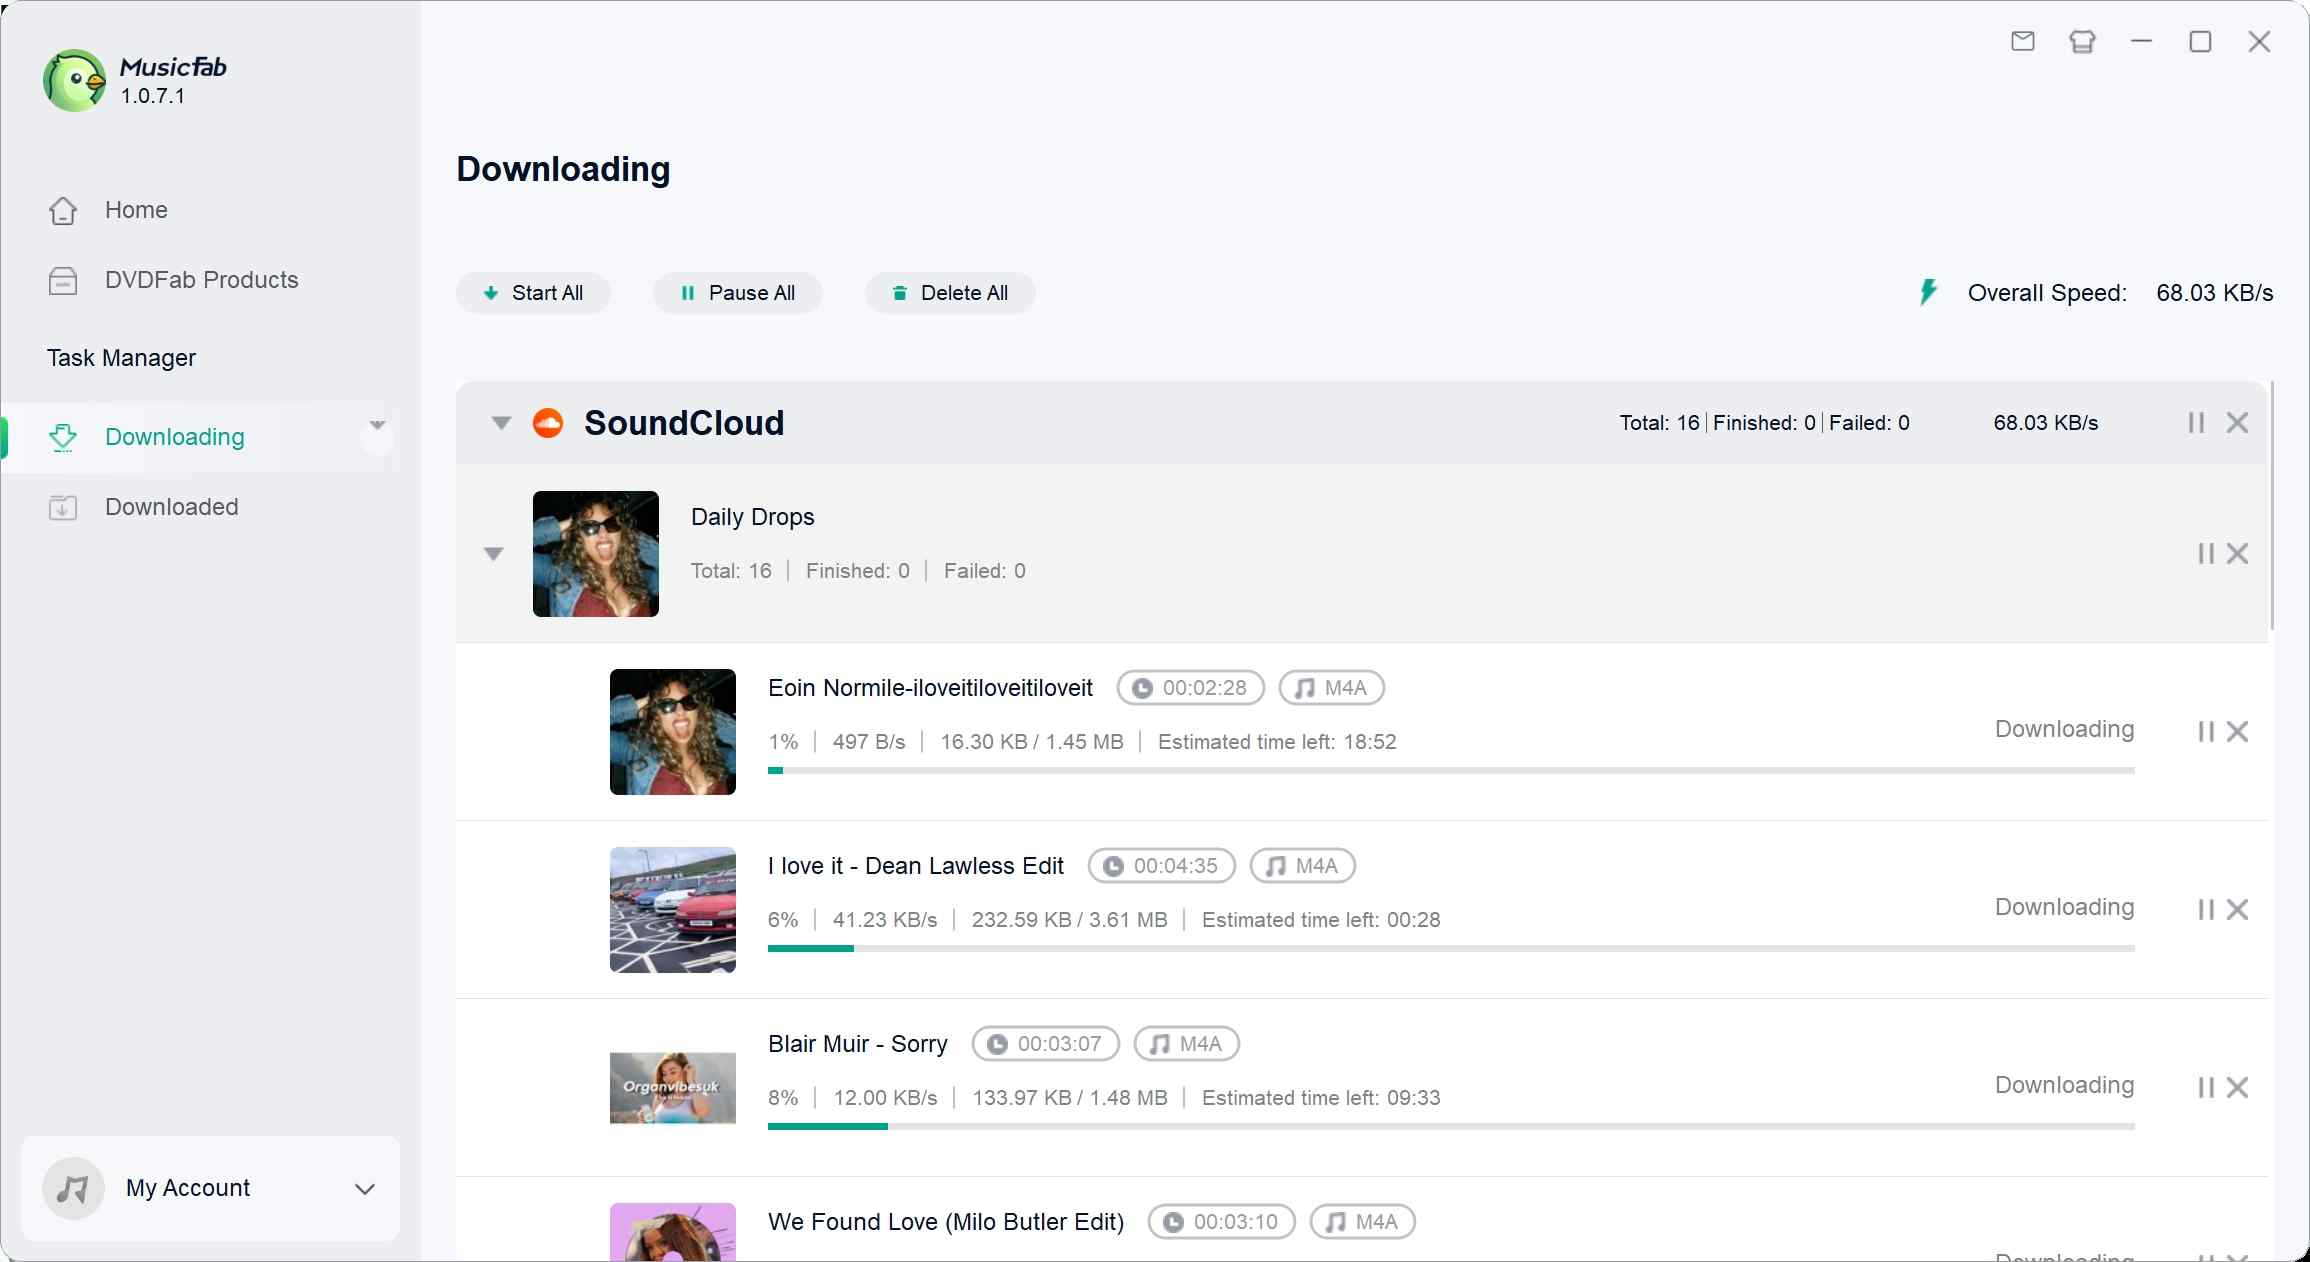Click Overall Speed 68.03 KB/s value

pyautogui.click(x=2214, y=293)
